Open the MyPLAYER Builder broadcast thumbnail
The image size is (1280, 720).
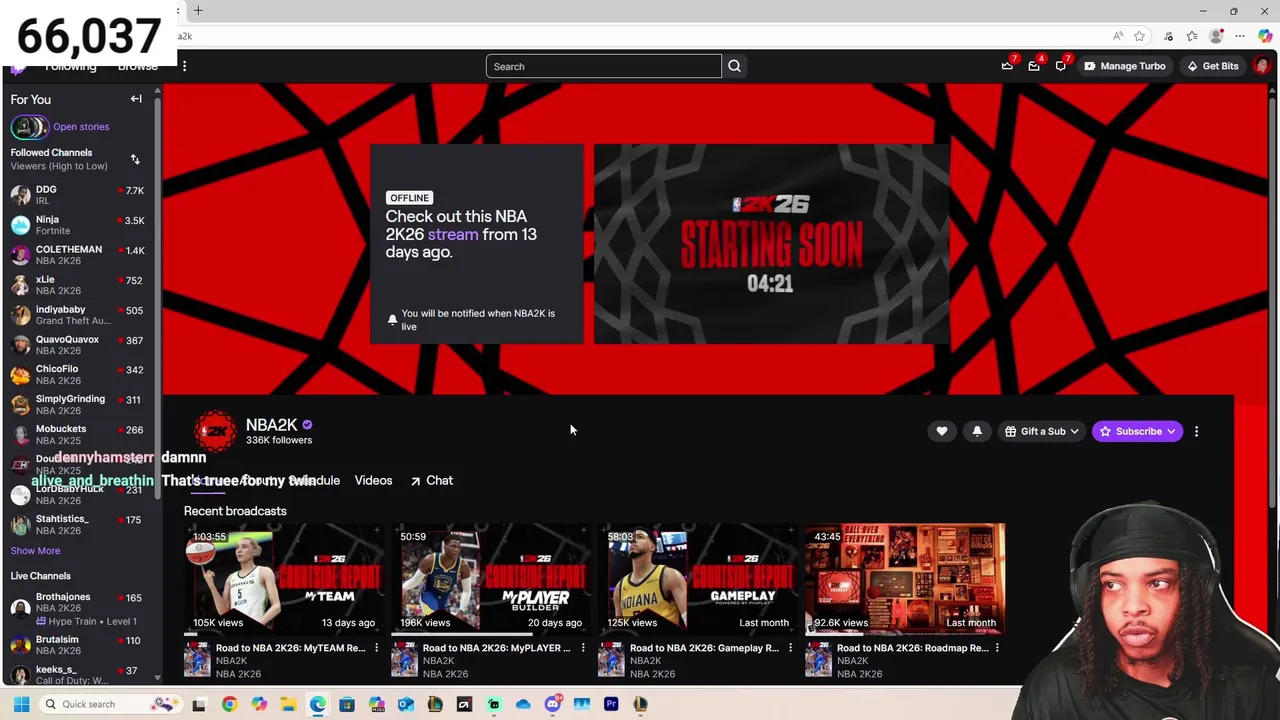click(491, 579)
